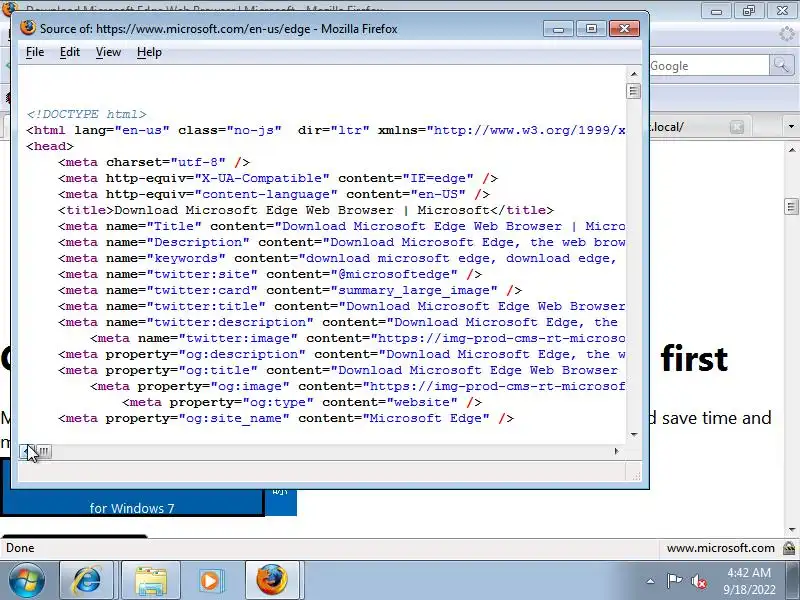Click the muted volume tray icon
This screenshot has height=600, width=800.
tap(698, 581)
